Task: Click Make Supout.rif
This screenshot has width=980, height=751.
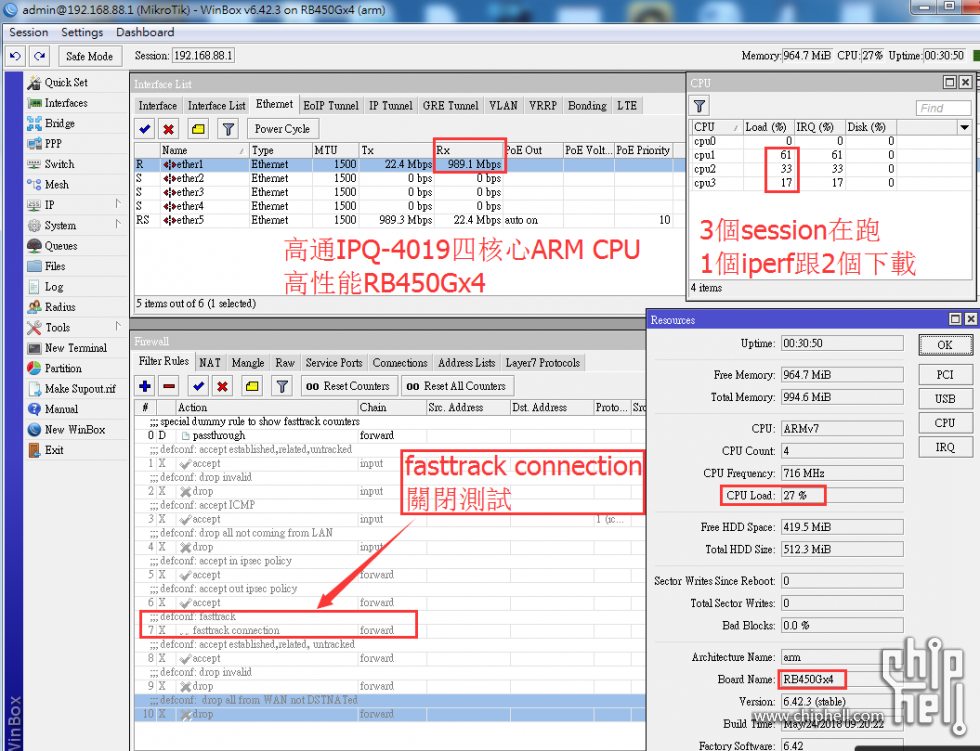Action: coord(80,389)
